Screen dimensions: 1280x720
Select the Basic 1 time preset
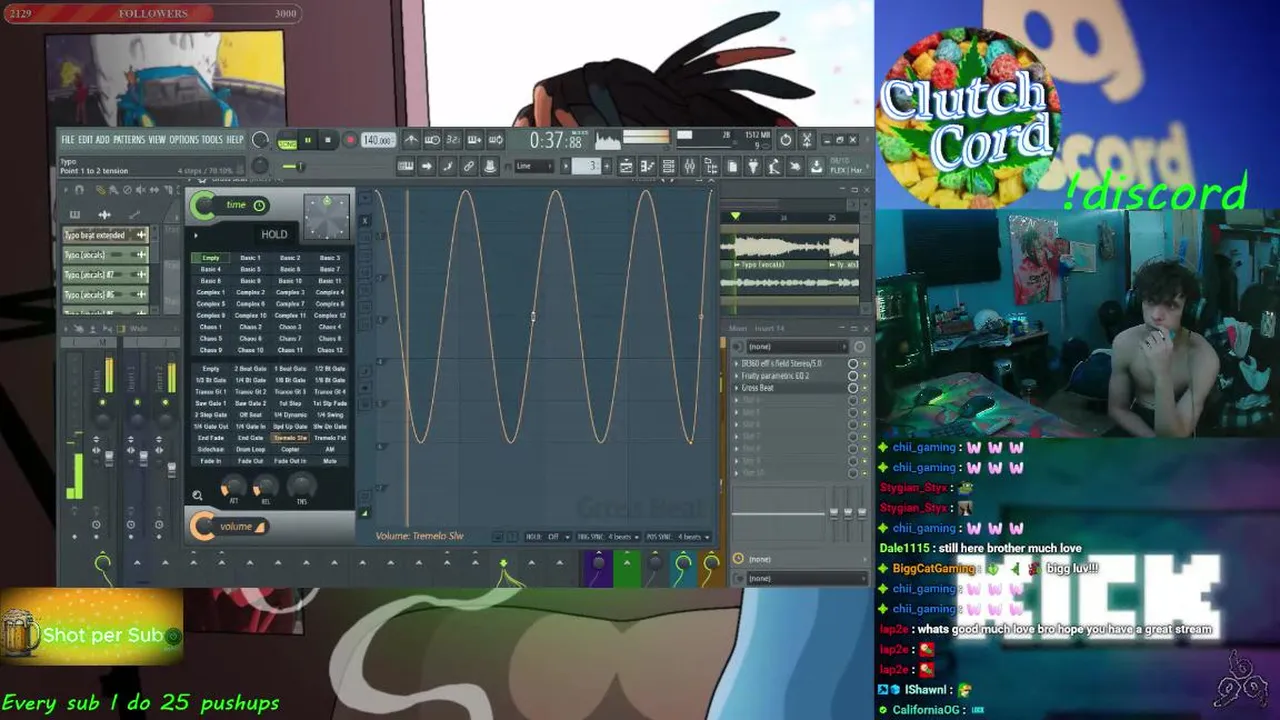[x=250, y=258]
